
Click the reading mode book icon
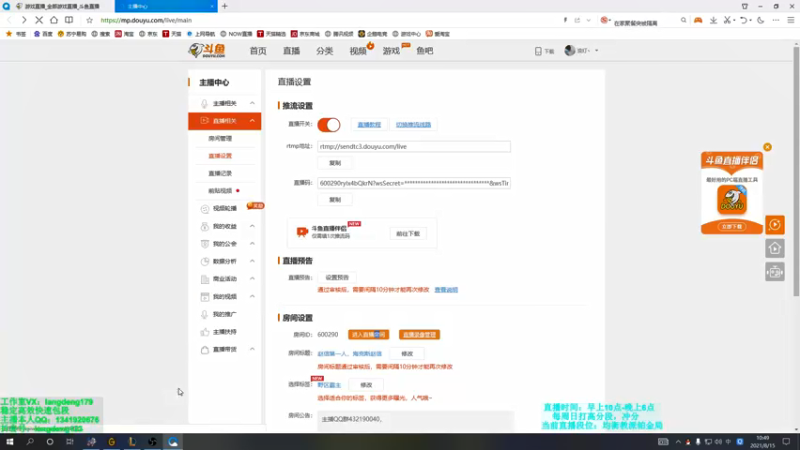click(x=69, y=20)
